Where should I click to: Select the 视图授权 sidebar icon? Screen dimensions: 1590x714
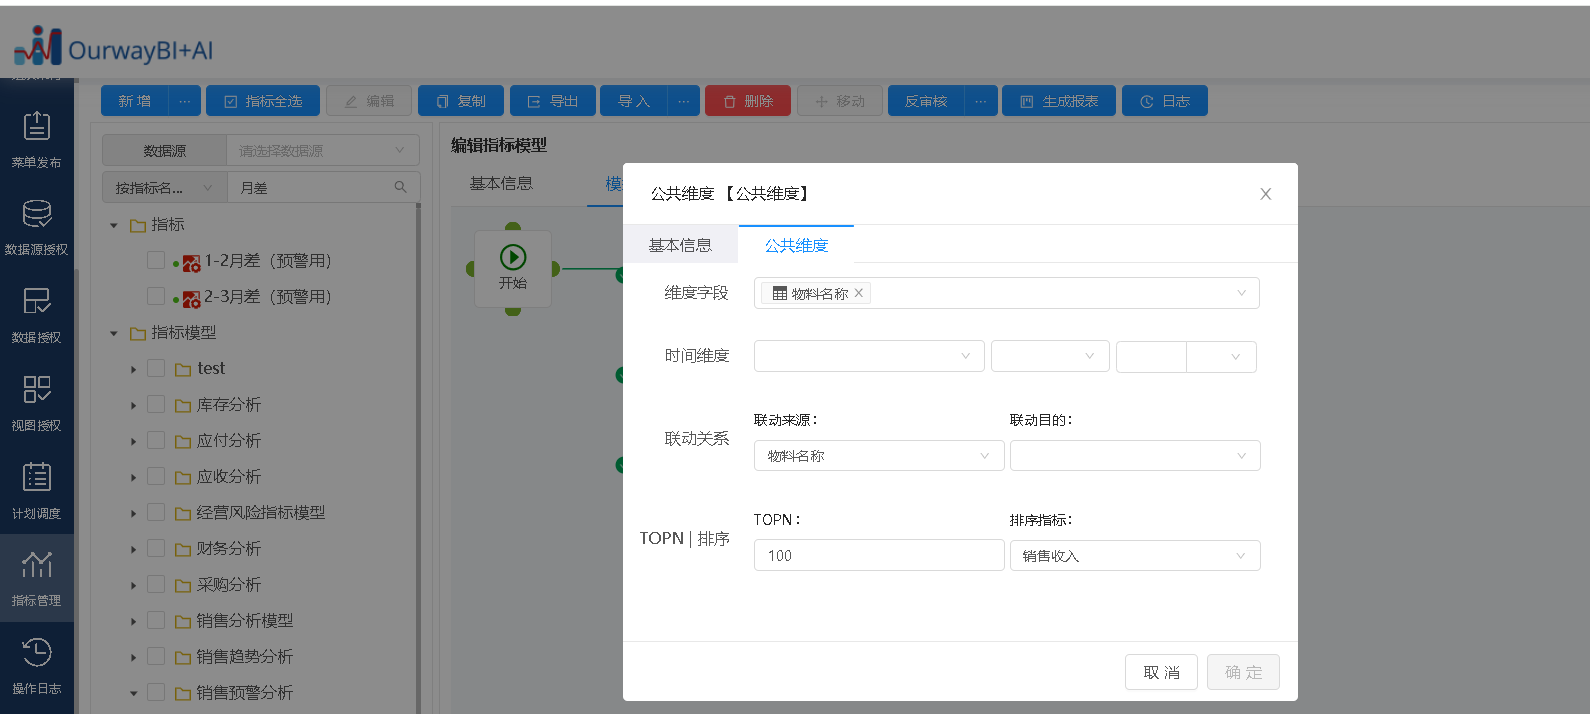click(36, 390)
